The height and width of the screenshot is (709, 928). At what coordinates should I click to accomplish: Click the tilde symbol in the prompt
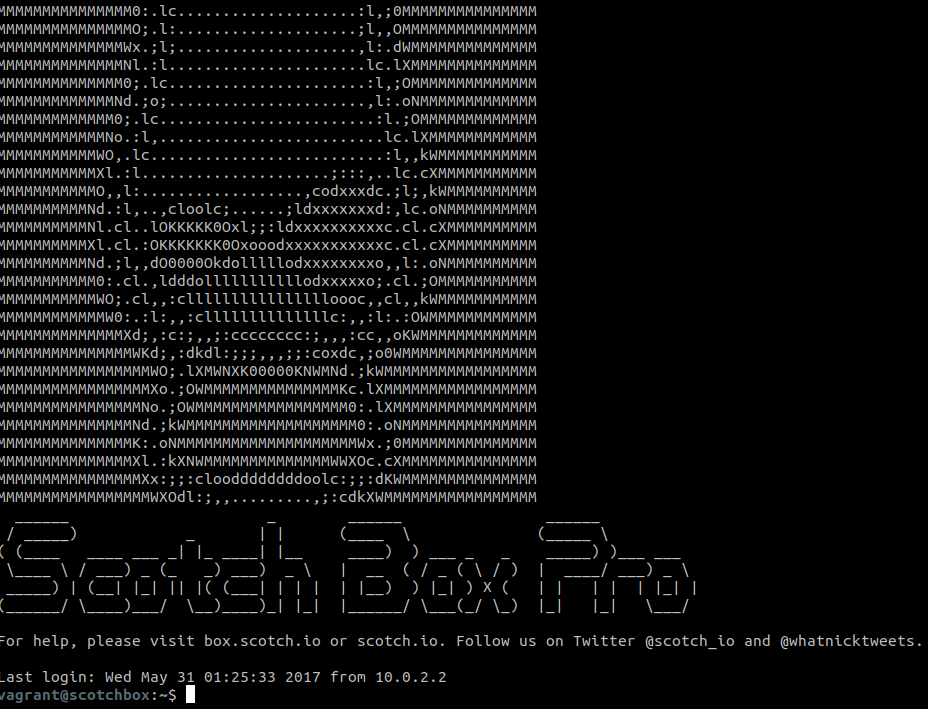pos(161,695)
